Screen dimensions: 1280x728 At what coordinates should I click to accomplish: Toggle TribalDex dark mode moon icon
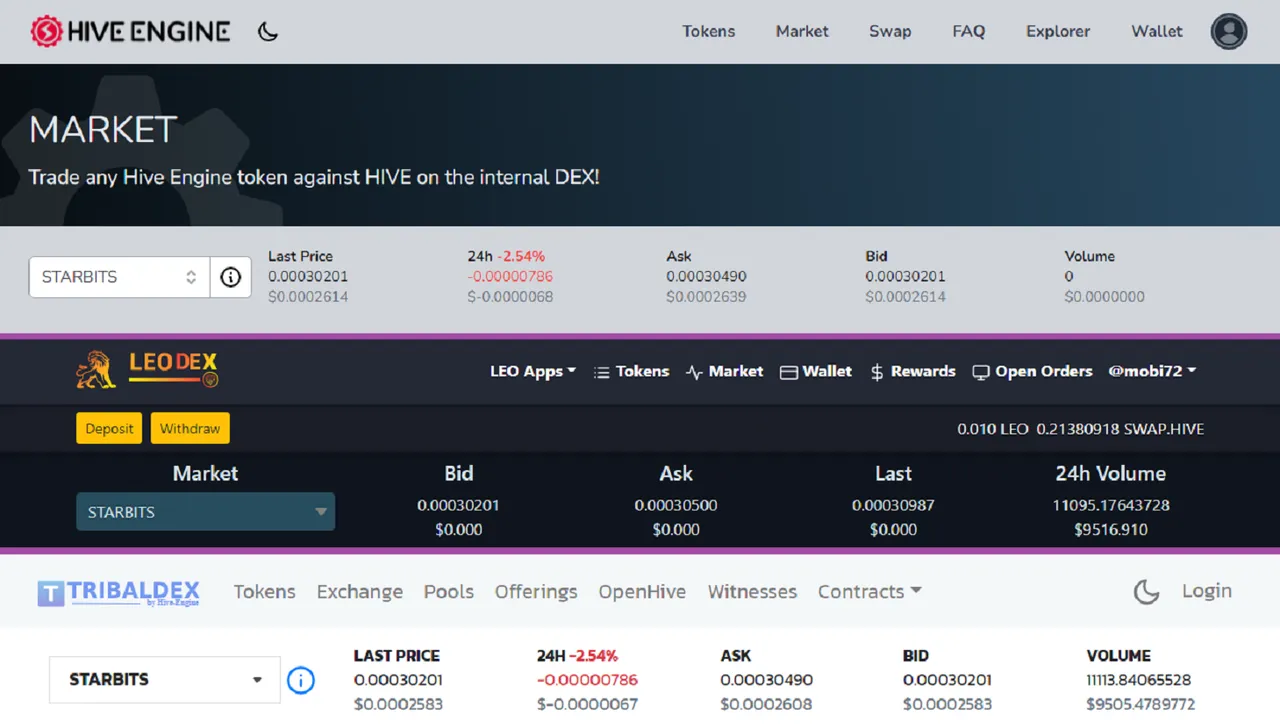pos(1146,592)
